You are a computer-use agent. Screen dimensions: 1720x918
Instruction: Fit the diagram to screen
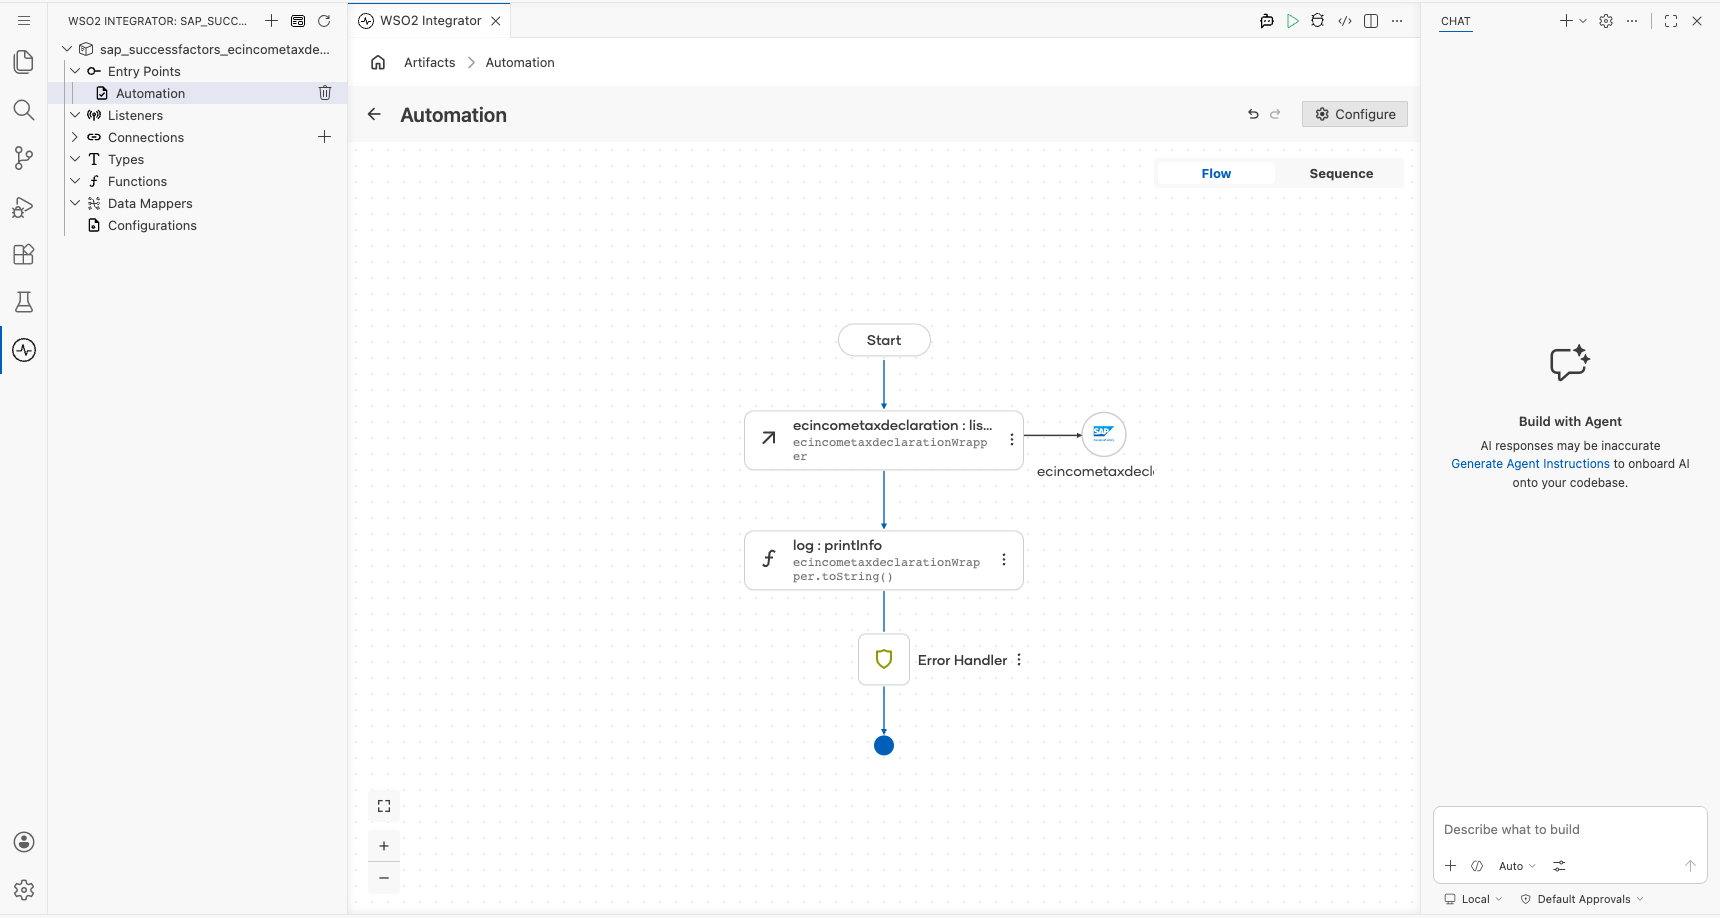click(x=384, y=806)
